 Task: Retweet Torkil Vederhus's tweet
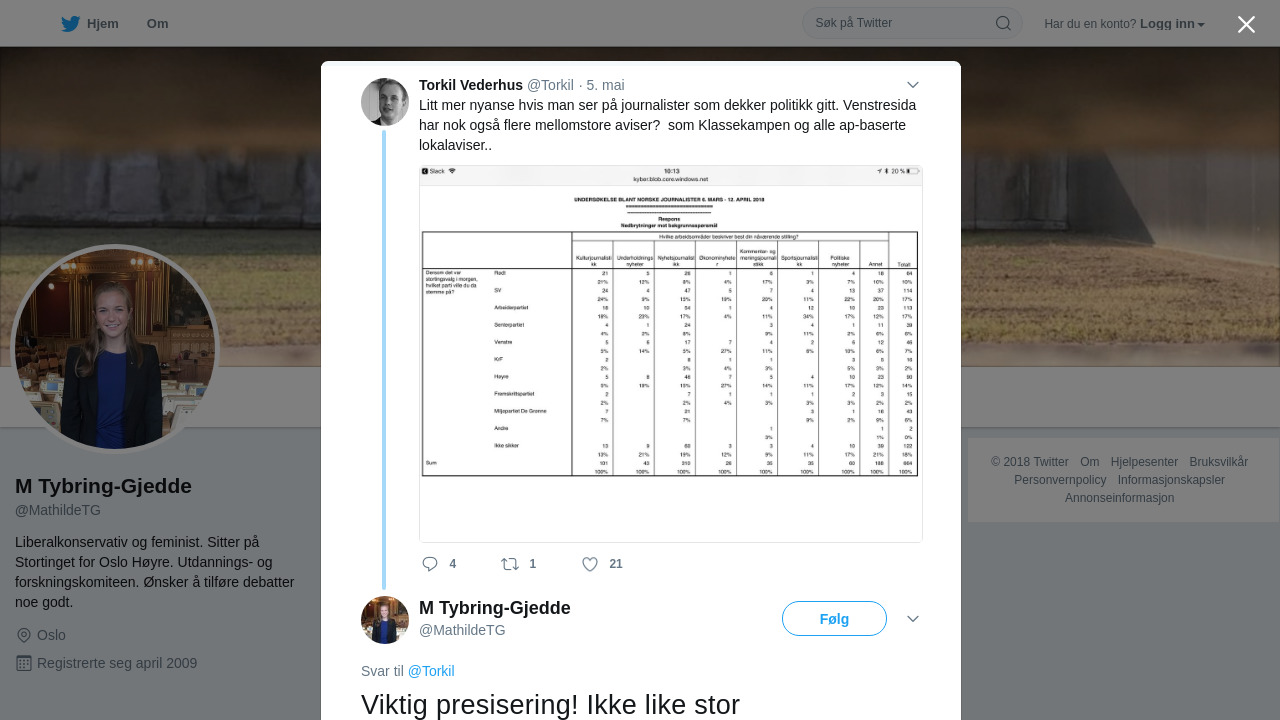click(x=510, y=564)
